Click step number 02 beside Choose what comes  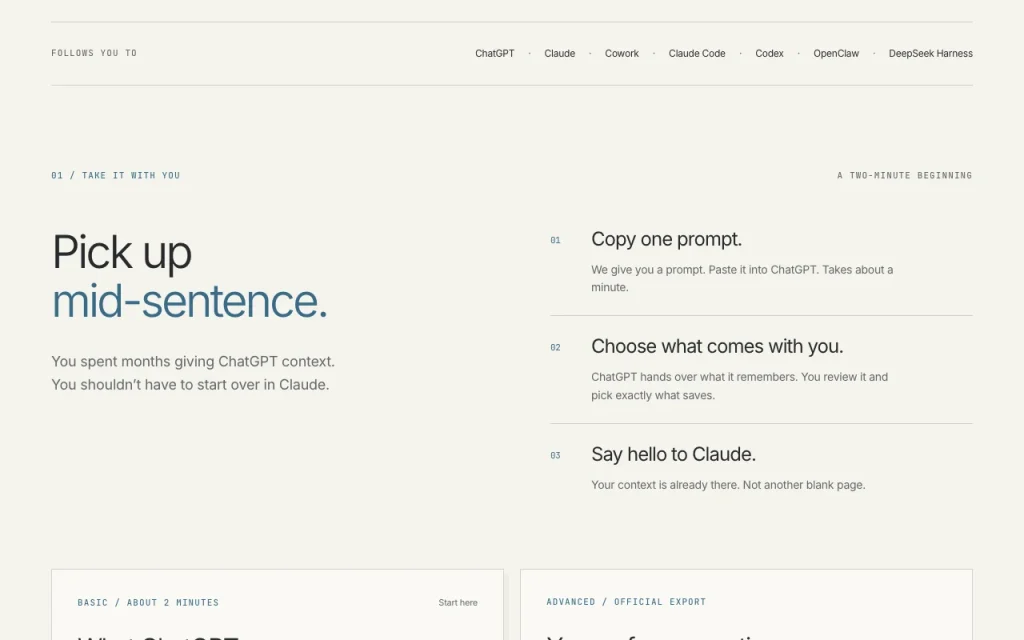555,347
